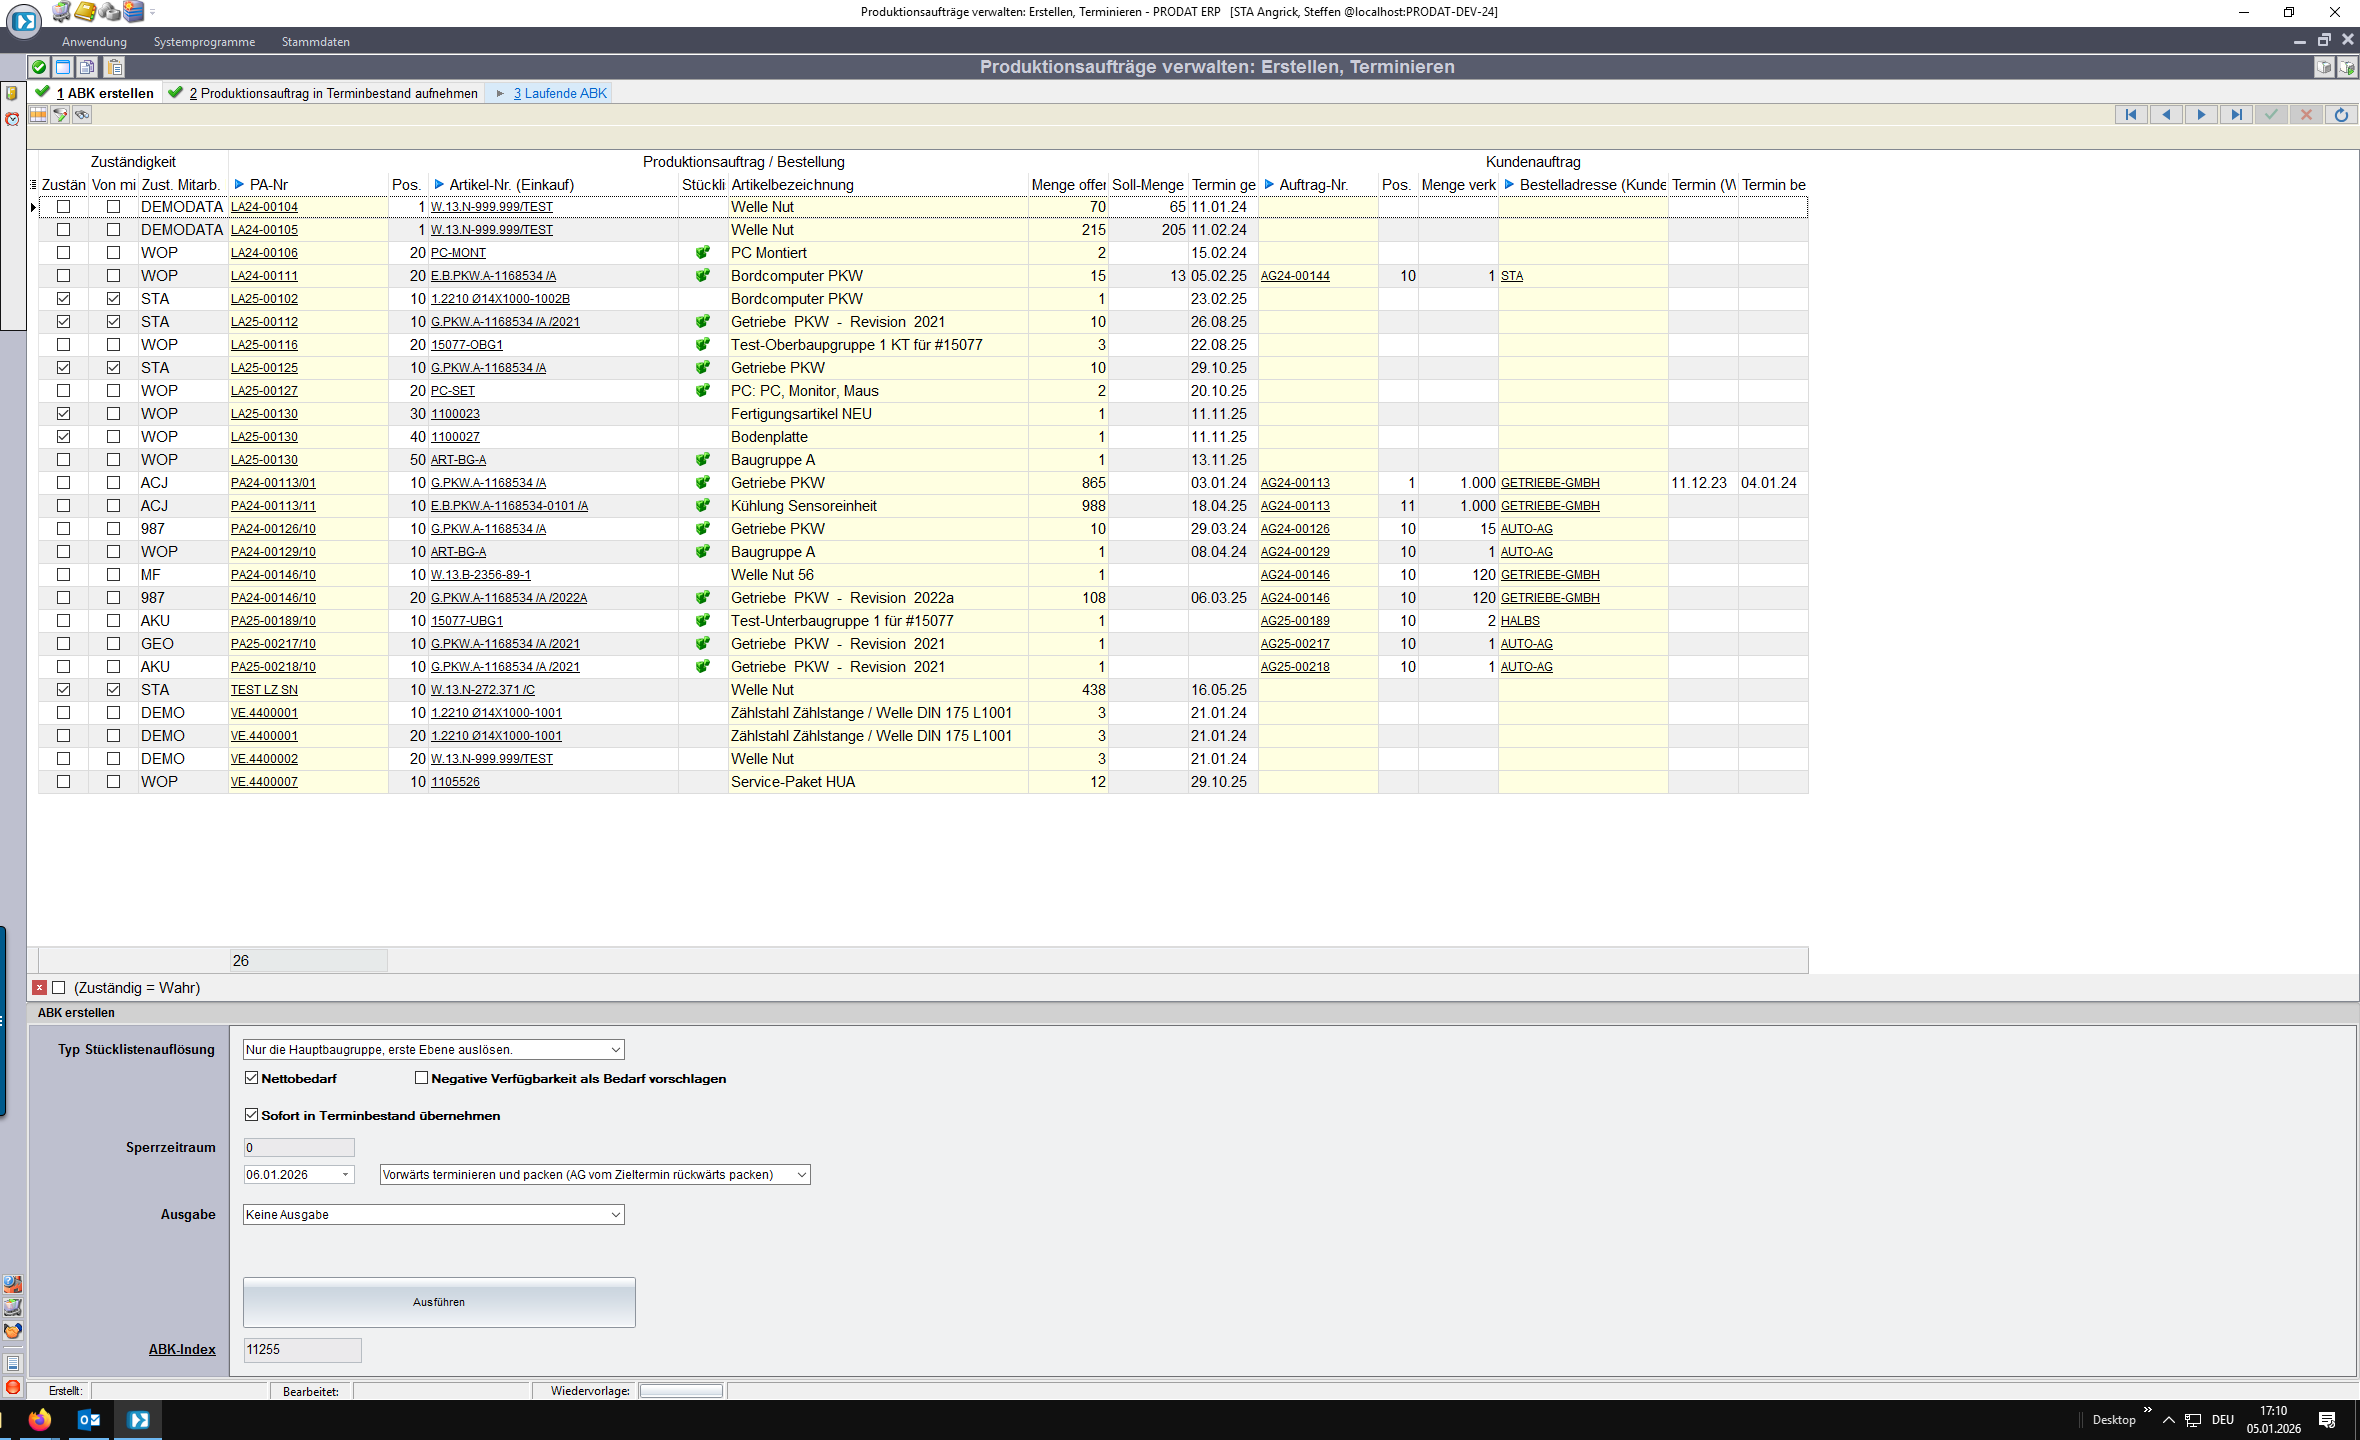This screenshot has height=1440, width=2360.
Task: Switch to the 3 Laufende ABK tab
Action: click(560, 93)
